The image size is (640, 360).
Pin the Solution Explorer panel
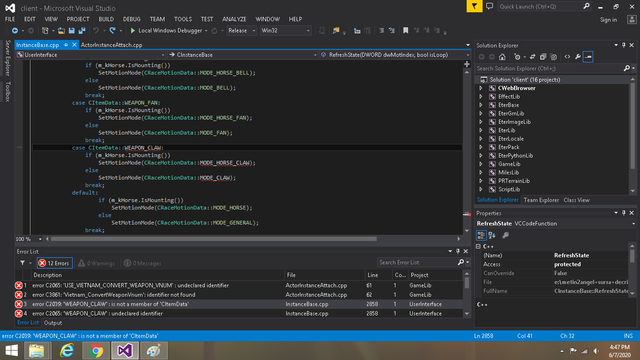point(624,45)
